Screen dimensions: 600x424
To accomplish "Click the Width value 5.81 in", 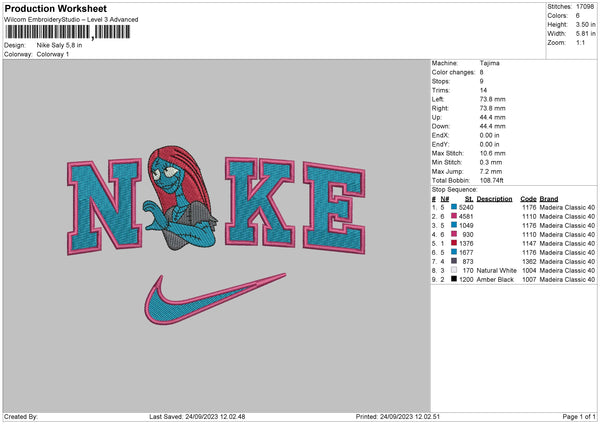I will 585,34.
